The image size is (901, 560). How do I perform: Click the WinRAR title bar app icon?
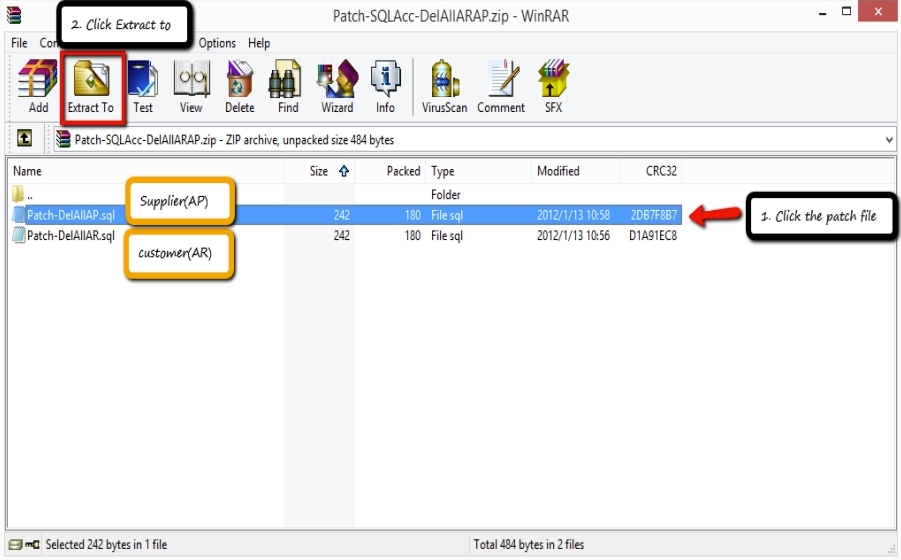[x=14, y=15]
